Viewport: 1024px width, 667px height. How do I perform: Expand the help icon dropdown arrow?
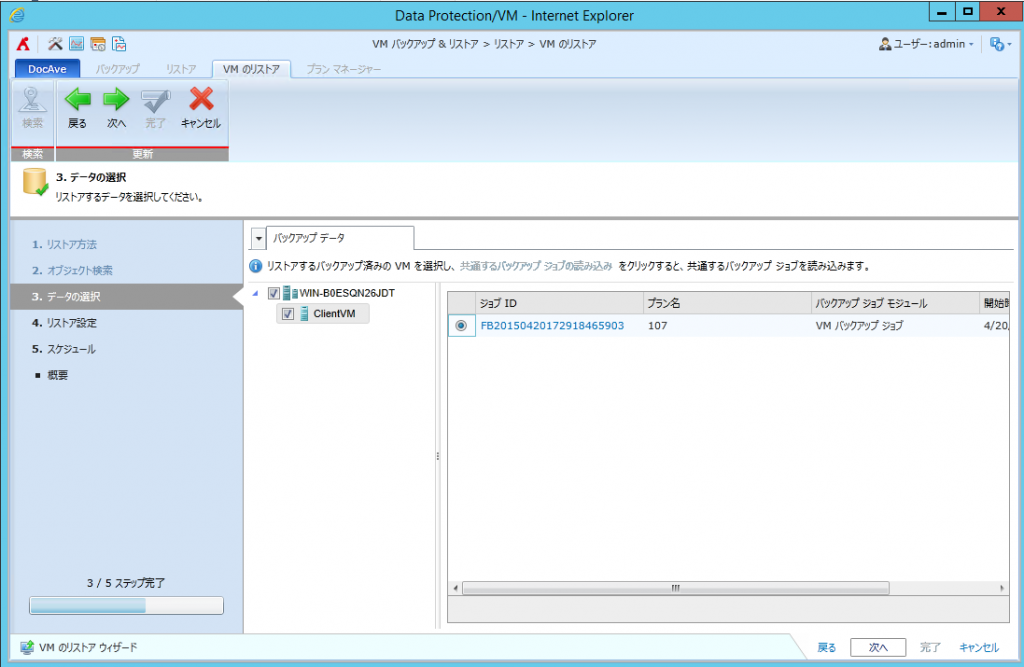pyautogui.click(x=1010, y=44)
